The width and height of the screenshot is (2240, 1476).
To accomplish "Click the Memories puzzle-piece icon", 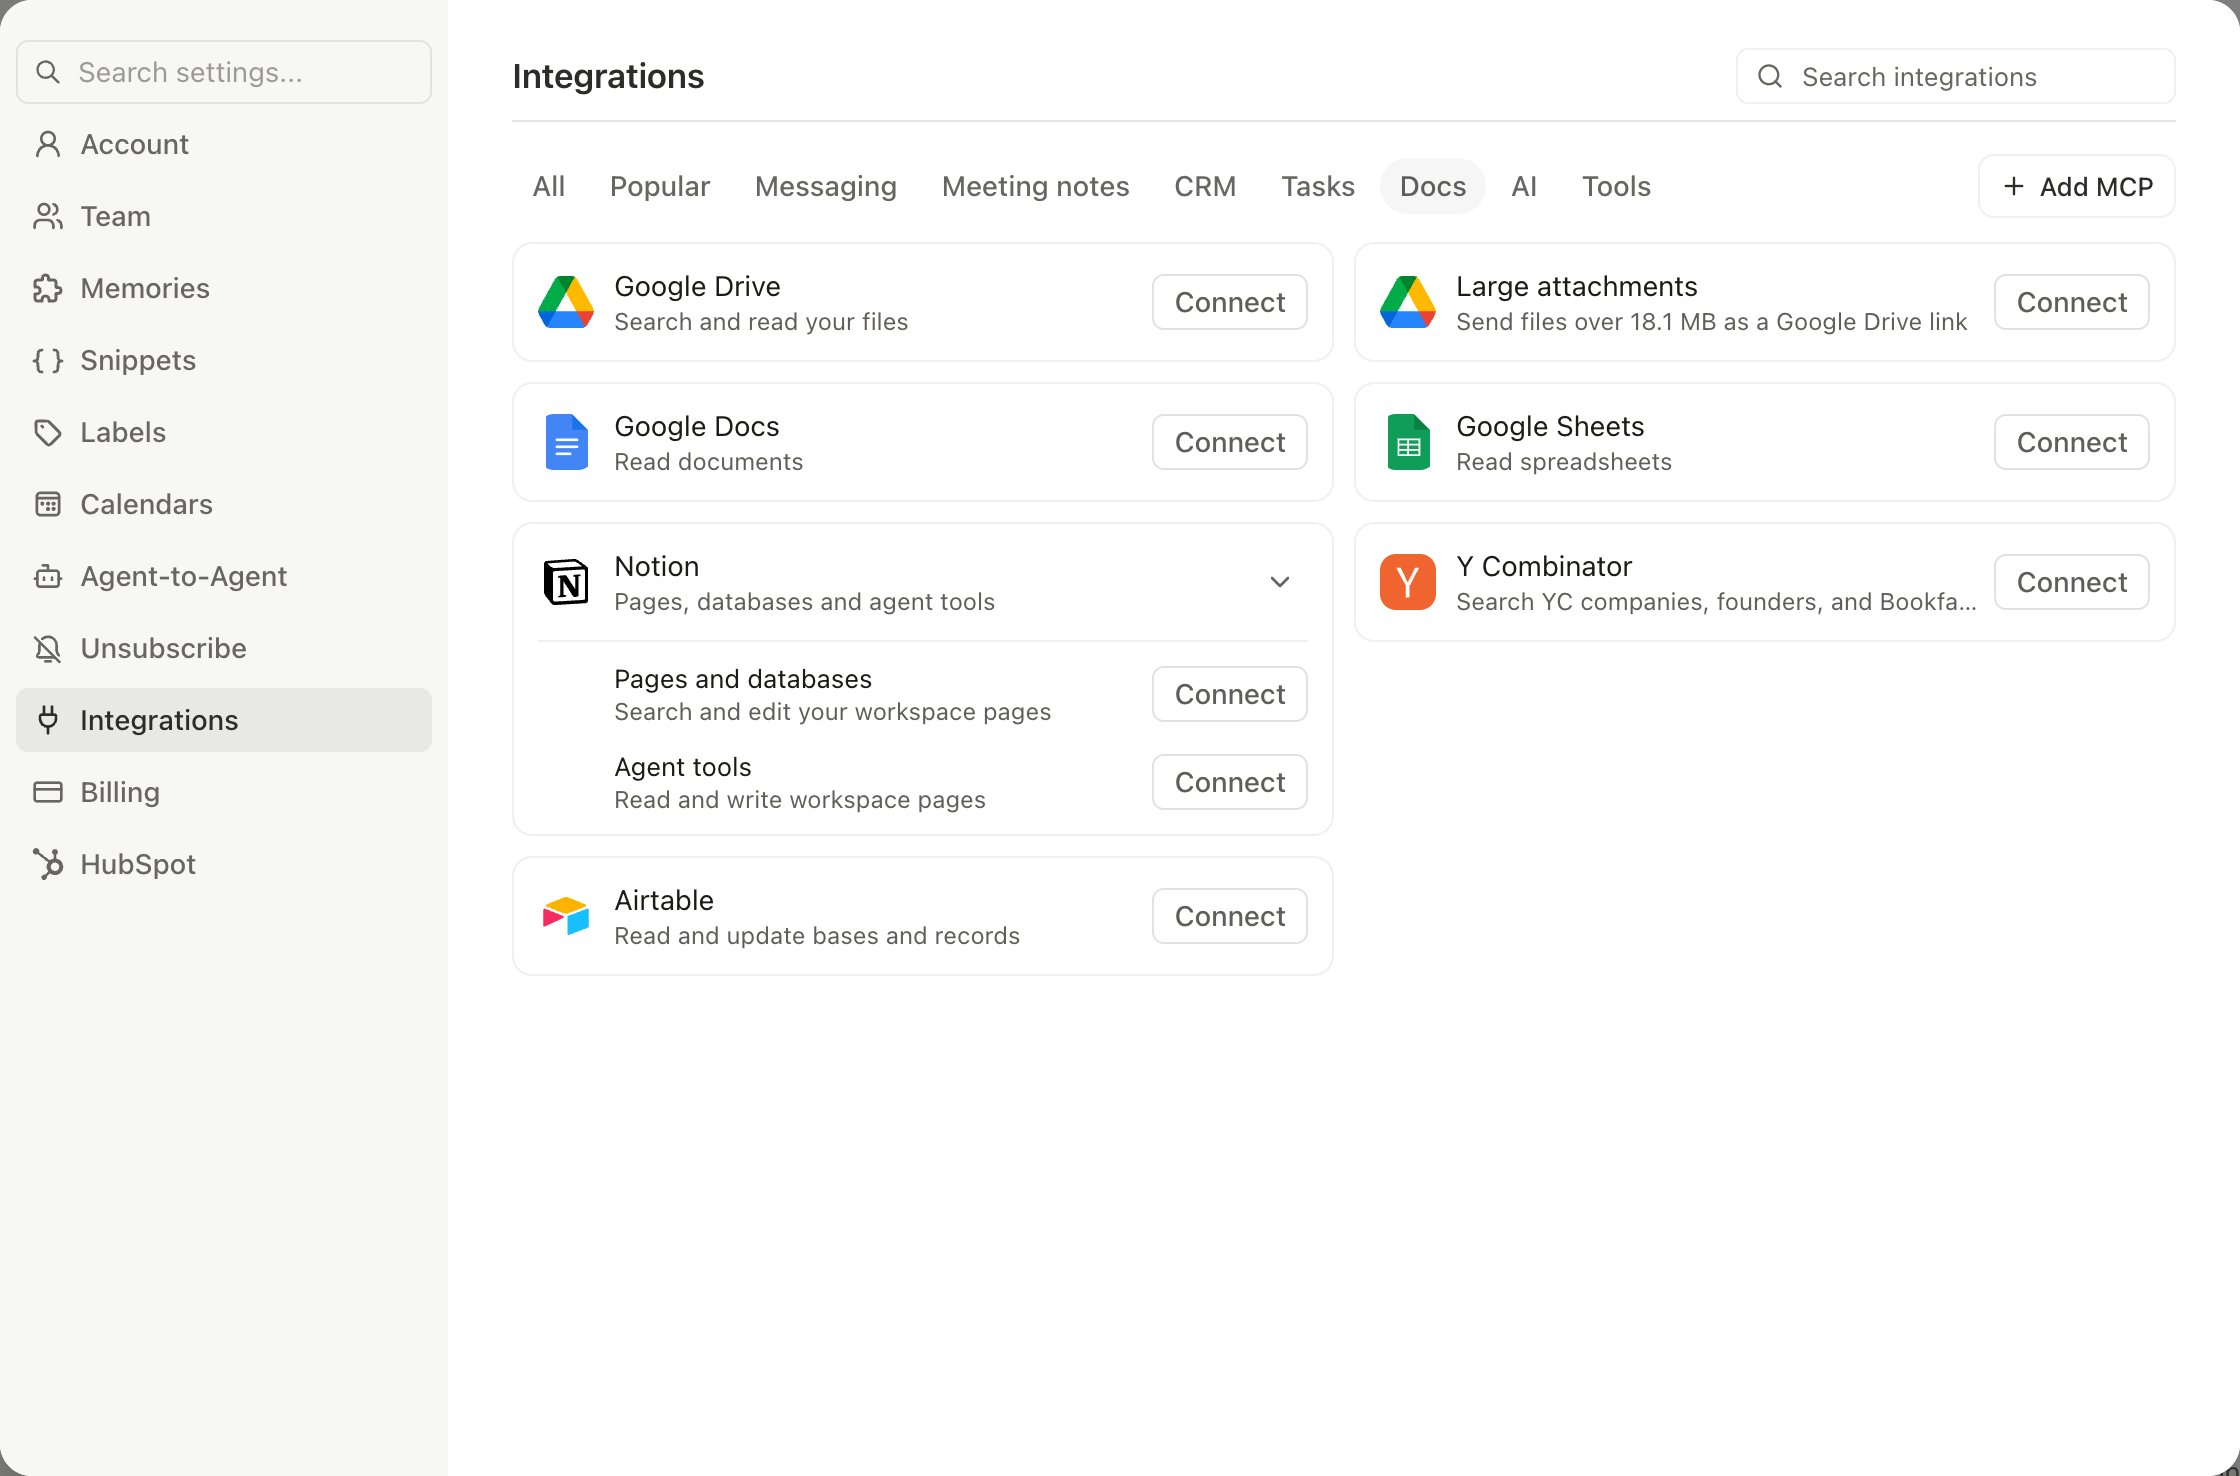I will pos(47,288).
